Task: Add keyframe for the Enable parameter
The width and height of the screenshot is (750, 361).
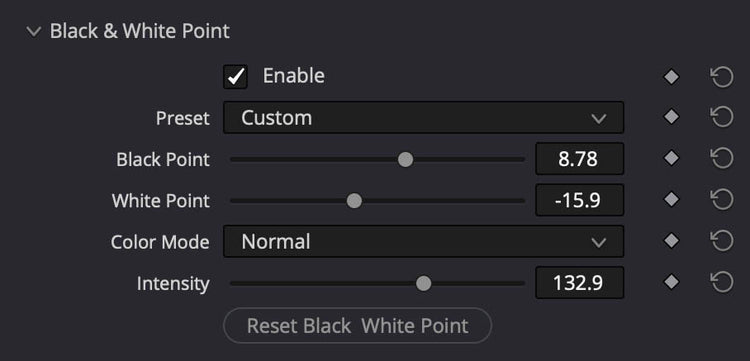Action: pos(671,77)
